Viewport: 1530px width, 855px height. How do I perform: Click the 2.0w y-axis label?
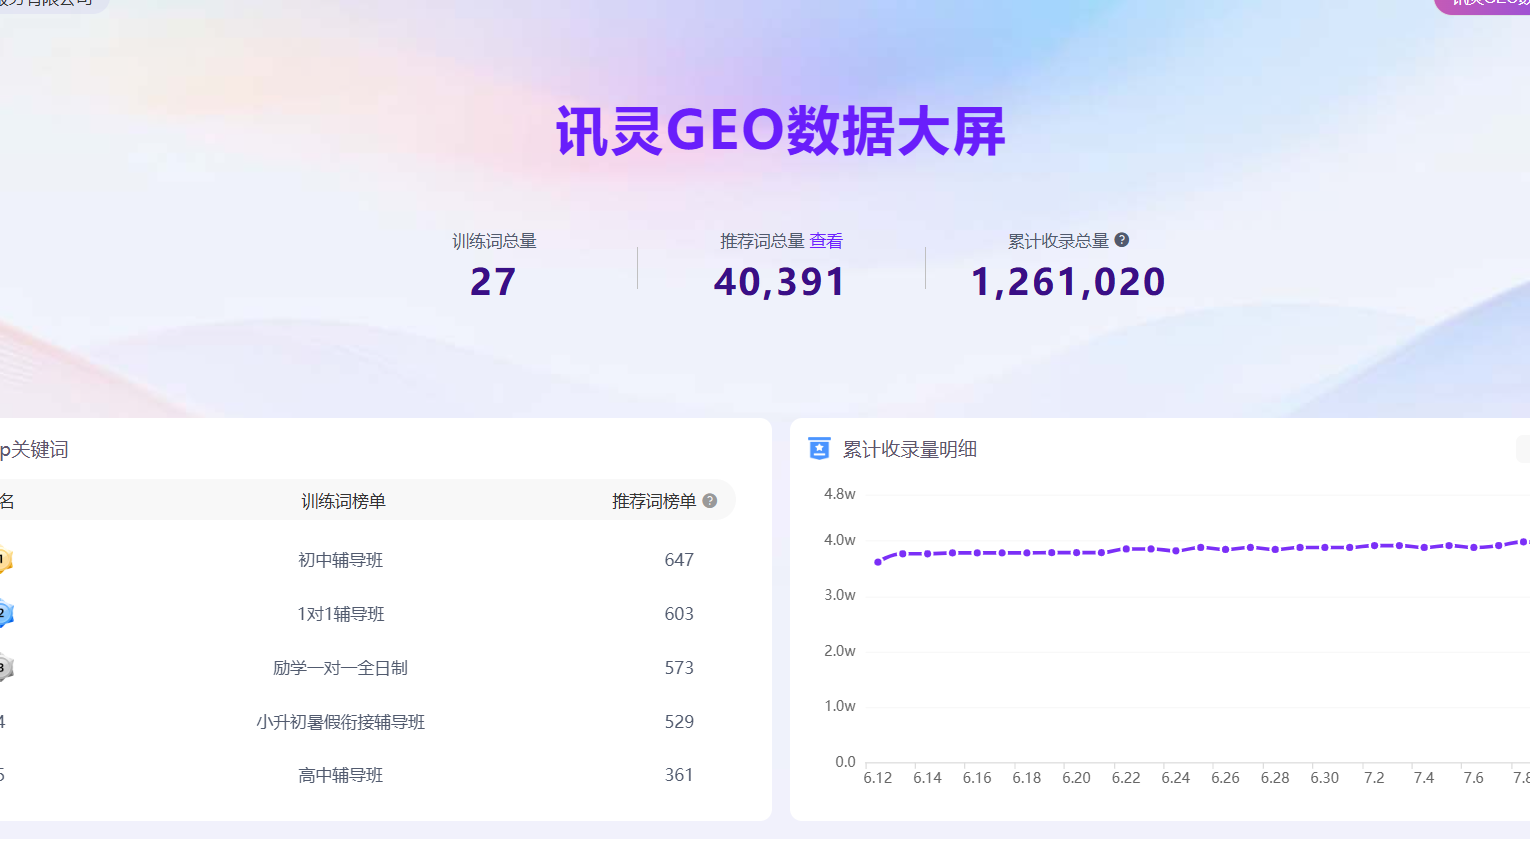tap(840, 651)
